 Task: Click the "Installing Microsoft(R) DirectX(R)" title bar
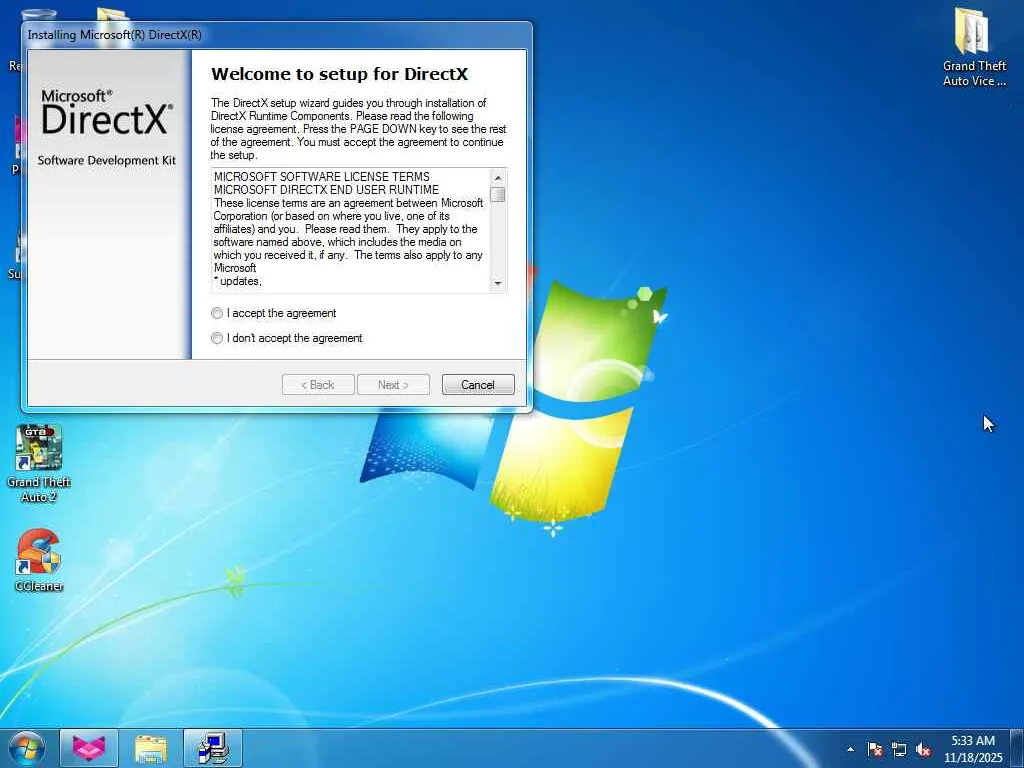277,35
